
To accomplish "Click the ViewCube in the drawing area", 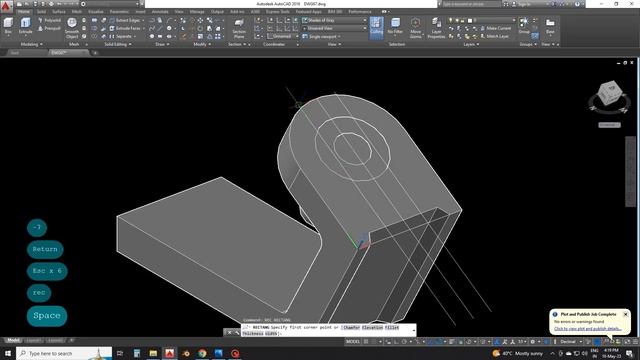I will pos(609,93).
